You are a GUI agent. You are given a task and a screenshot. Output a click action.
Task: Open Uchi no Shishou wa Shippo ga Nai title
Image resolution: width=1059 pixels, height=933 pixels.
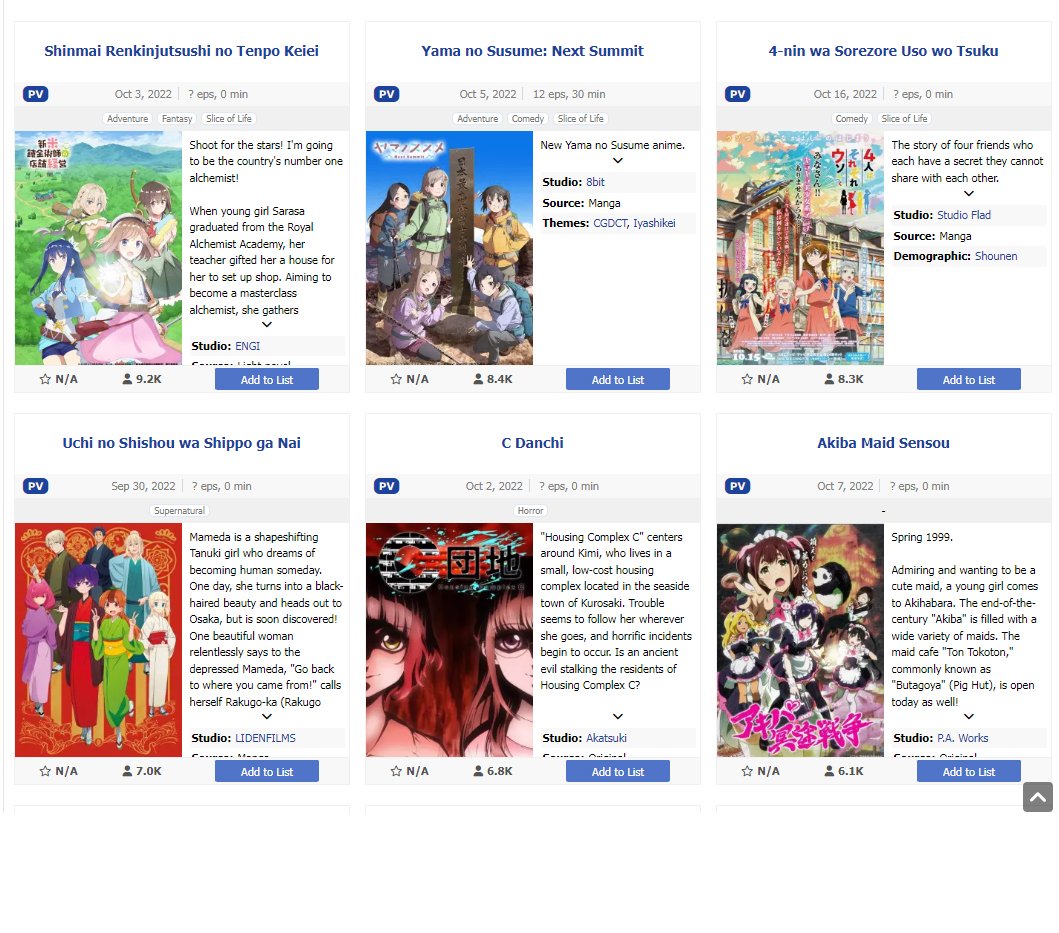(182, 443)
